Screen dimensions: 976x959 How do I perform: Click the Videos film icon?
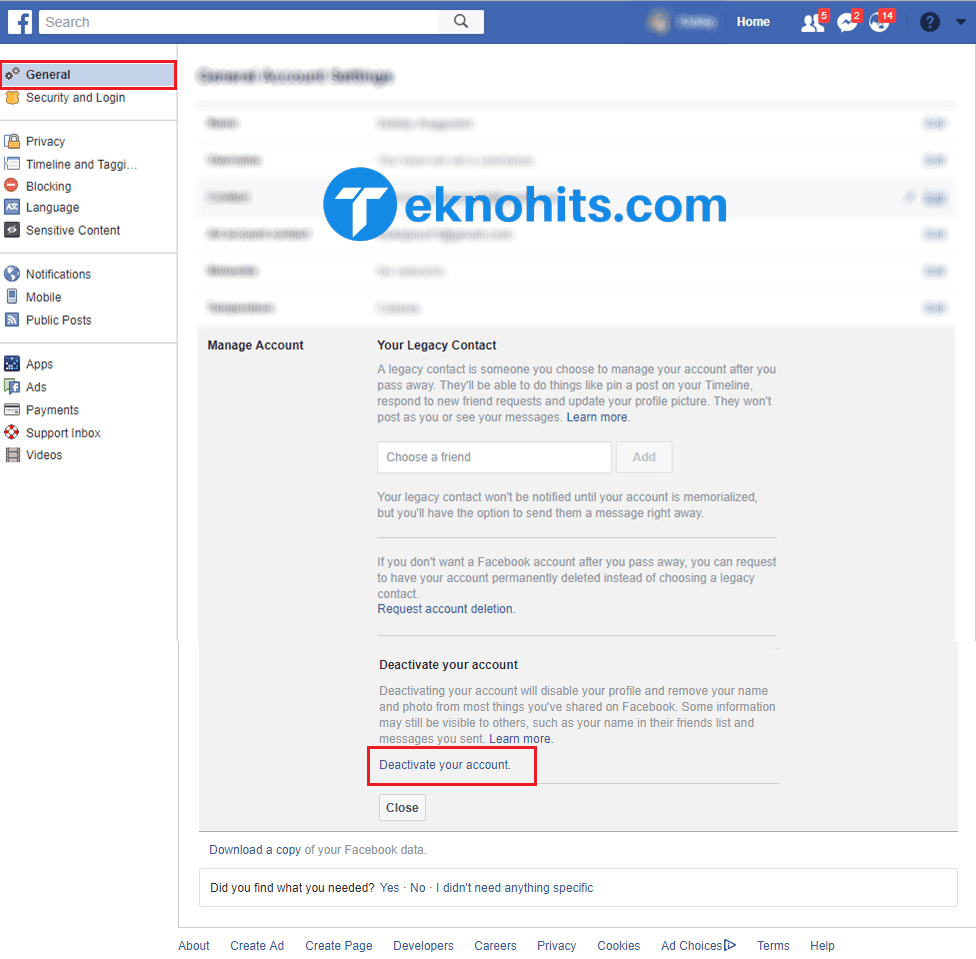(12, 455)
